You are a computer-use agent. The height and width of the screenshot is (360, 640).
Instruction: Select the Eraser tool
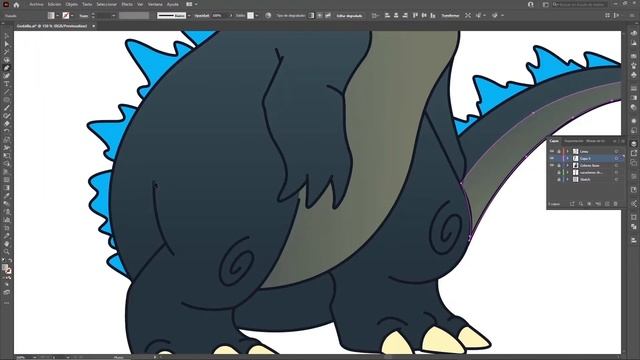tap(7, 124)
